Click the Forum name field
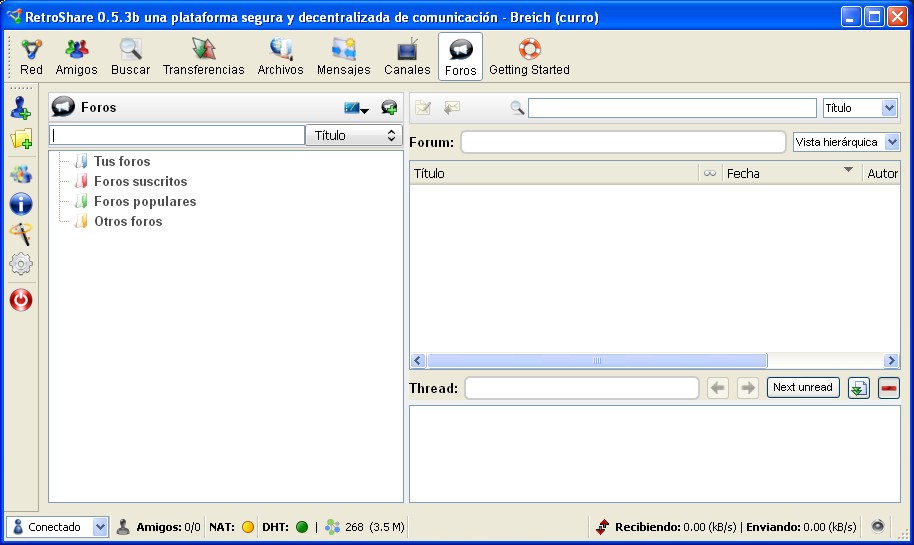This screenshot has height=545, width=914. [623, 142]
